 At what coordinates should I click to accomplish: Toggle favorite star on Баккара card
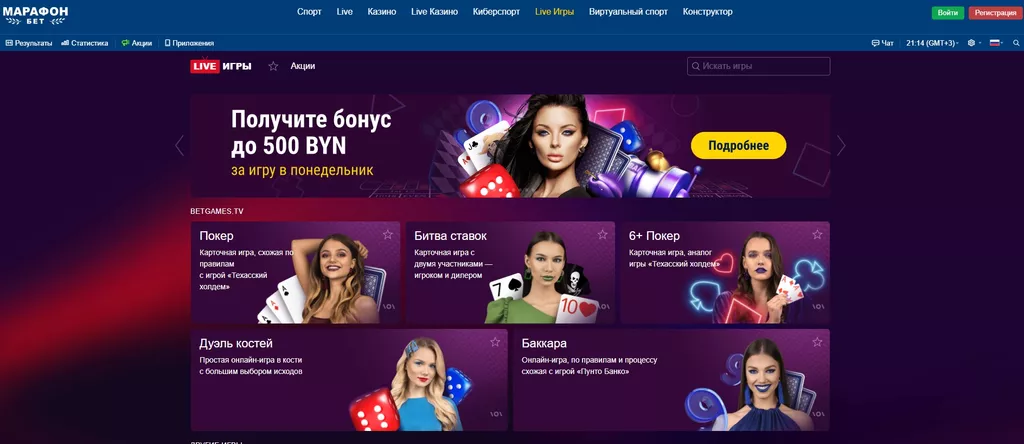817,341
